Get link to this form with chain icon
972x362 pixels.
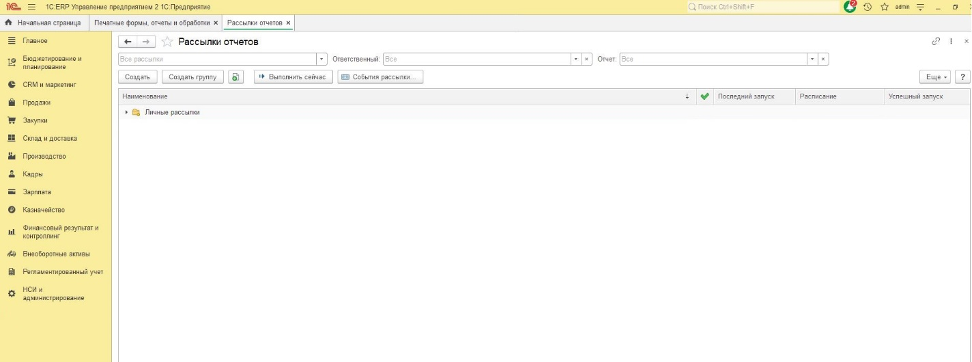point(935,41)
